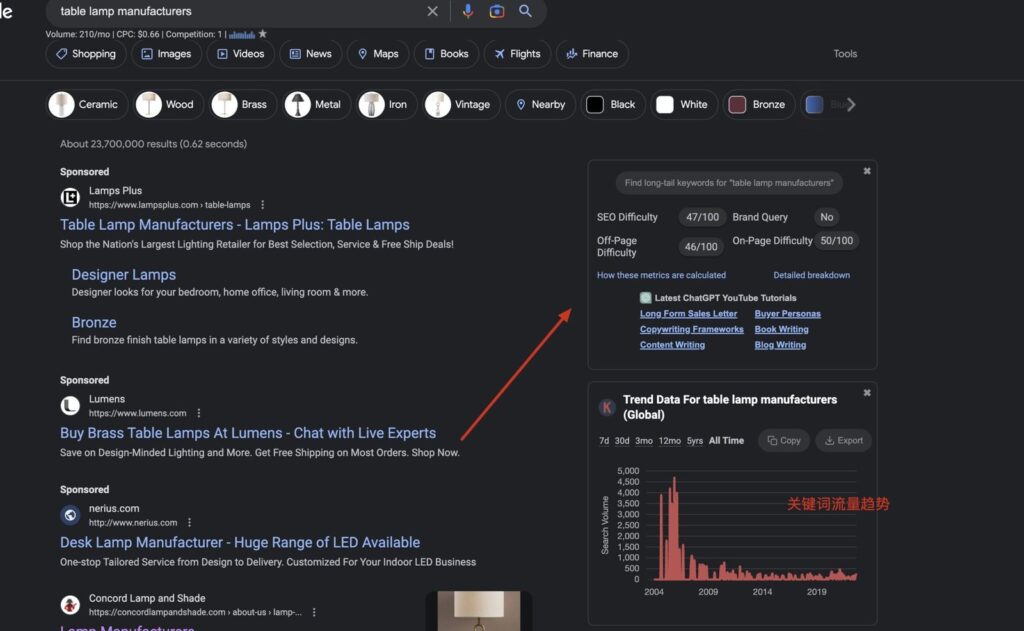Choose the White color filter
This screenshot has height=631, width=1024.
tap(683, 105)
